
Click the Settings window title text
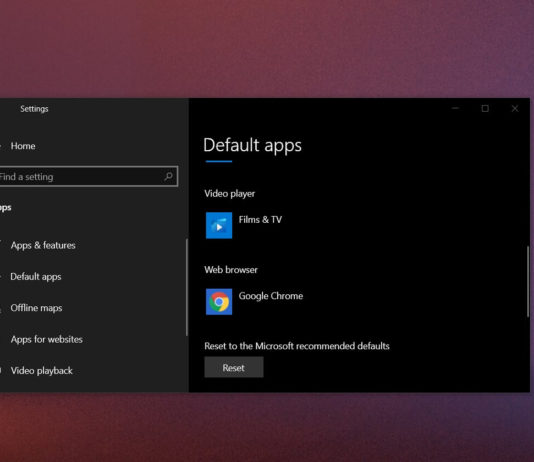(x=34, y=109)
